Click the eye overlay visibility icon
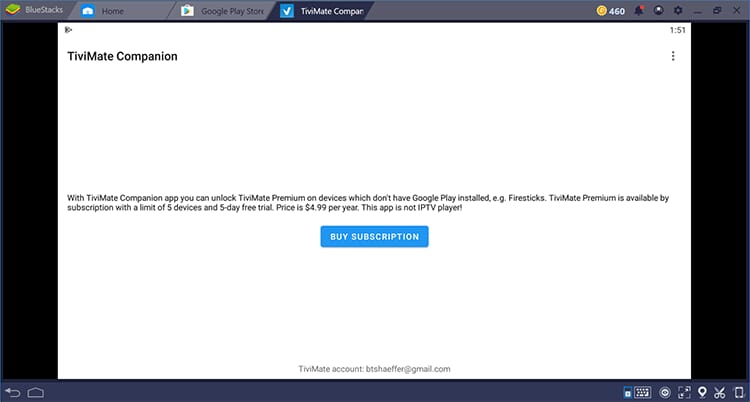Screen dimensions: 750x402 [x=665, y=393]
